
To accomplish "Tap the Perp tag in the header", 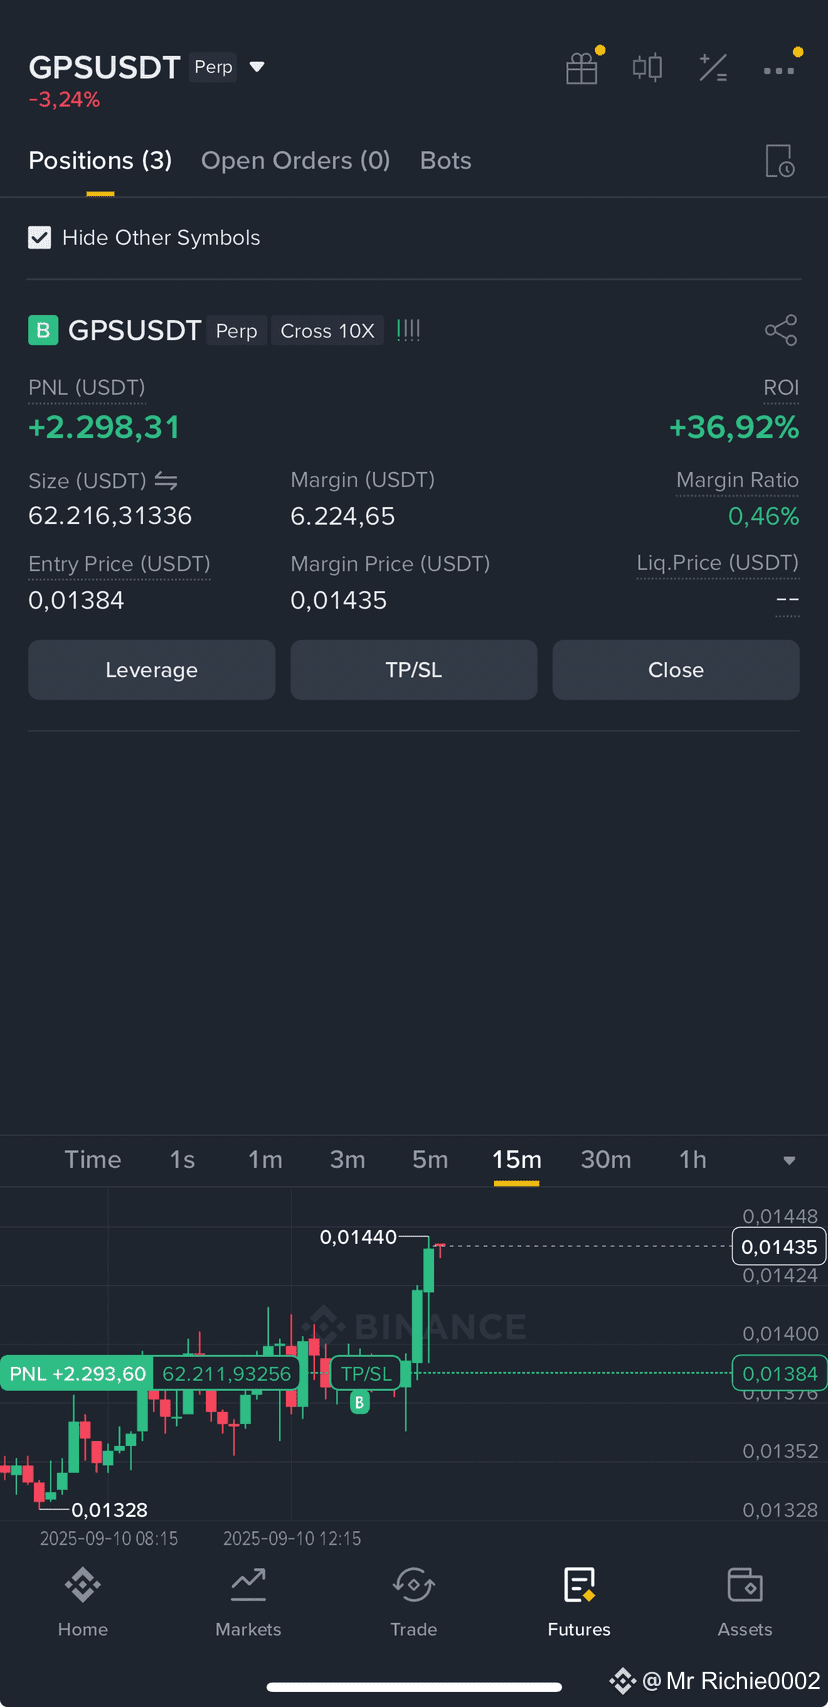I will (x=213, y=67).
